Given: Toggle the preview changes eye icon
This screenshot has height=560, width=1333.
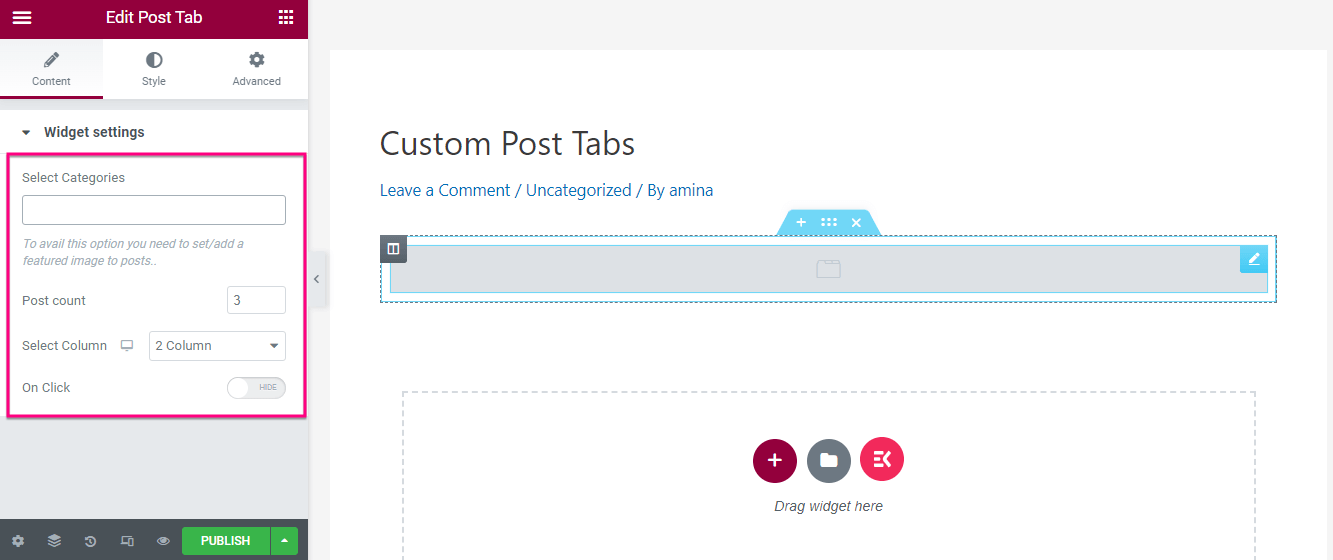Looking at the screenshot, I should click(x=163, y=541).
